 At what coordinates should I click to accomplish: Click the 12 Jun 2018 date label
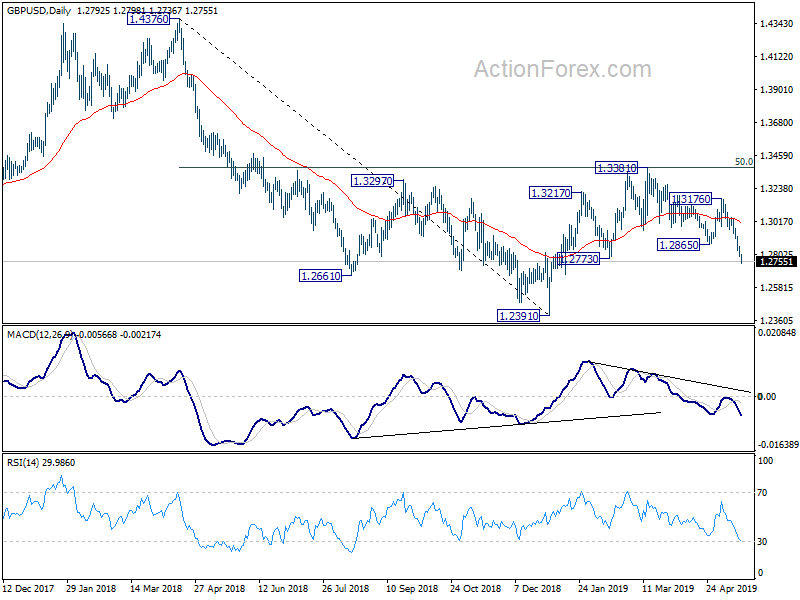click(283, 588)
